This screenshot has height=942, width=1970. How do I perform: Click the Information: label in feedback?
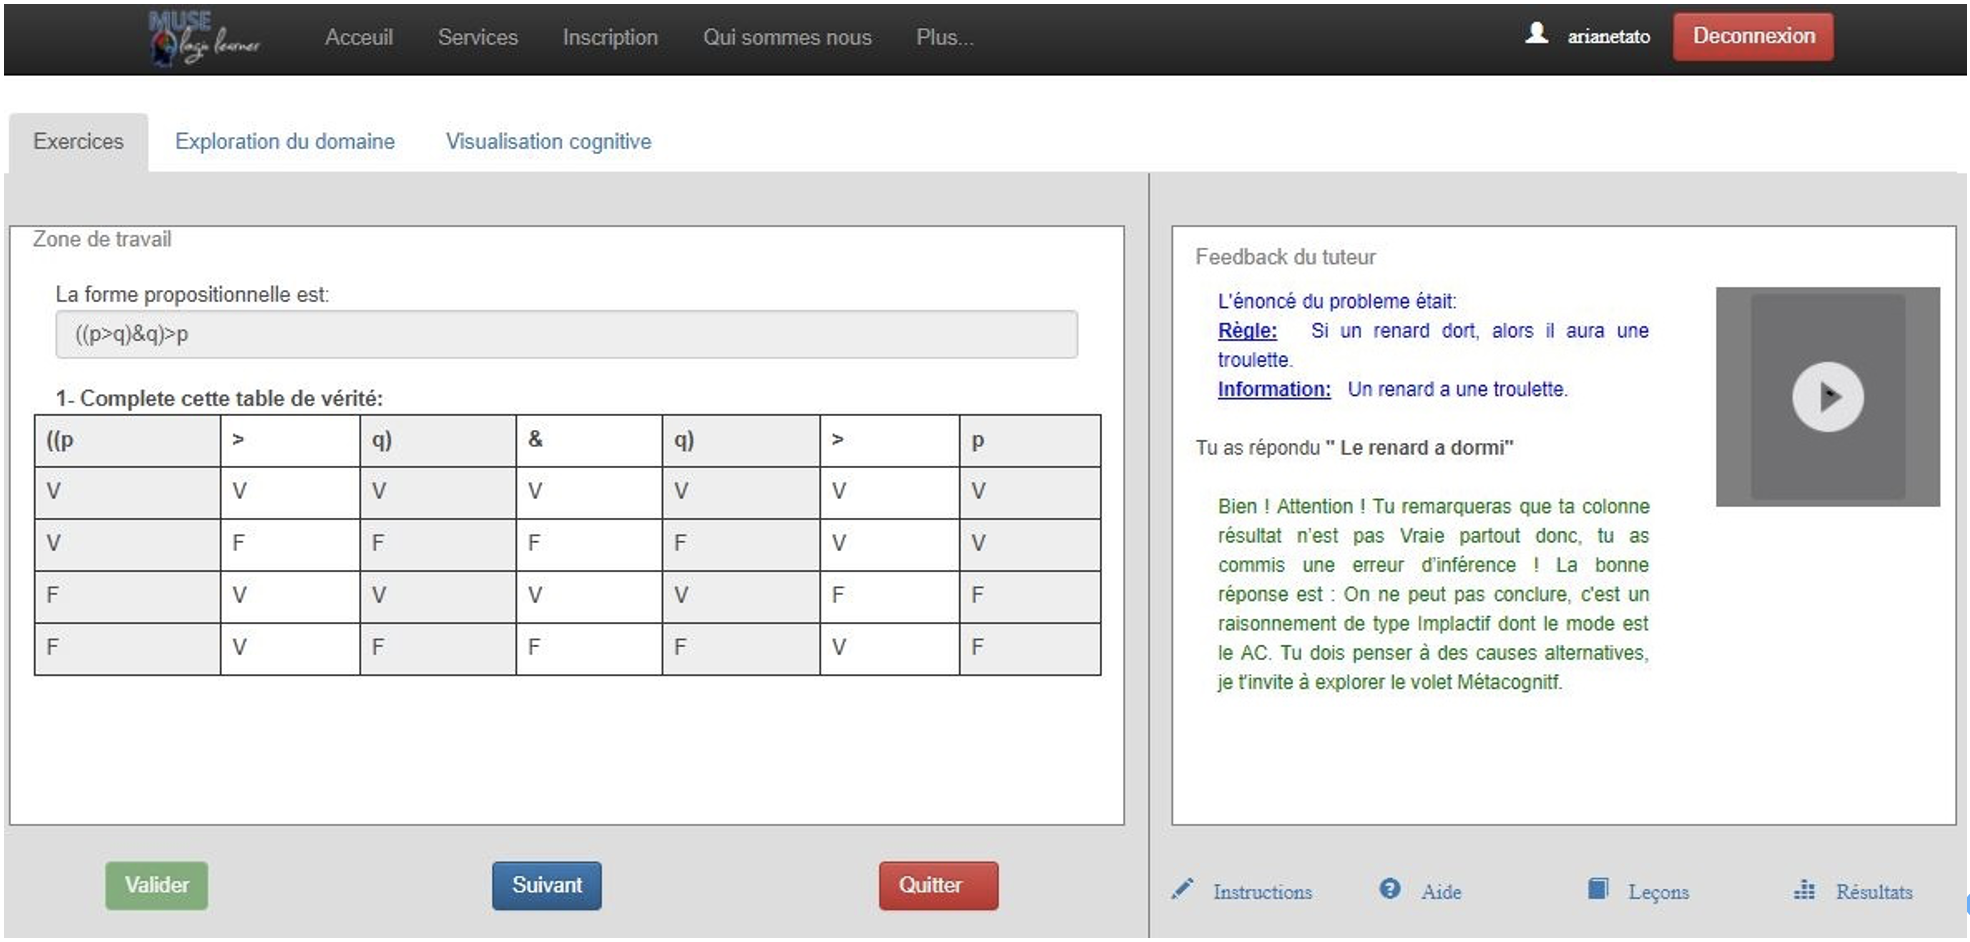pos(1274,389)
